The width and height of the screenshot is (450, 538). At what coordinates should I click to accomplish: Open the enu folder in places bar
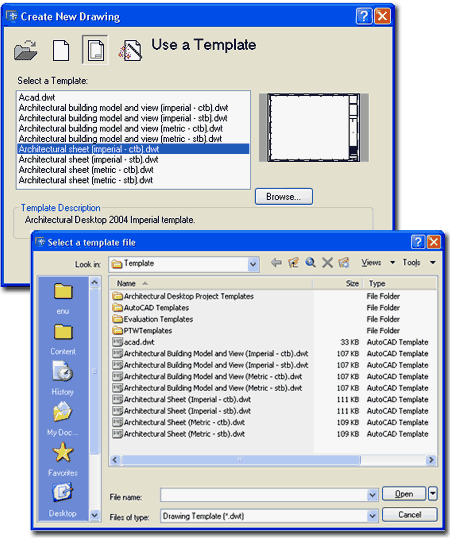point(63,299)
